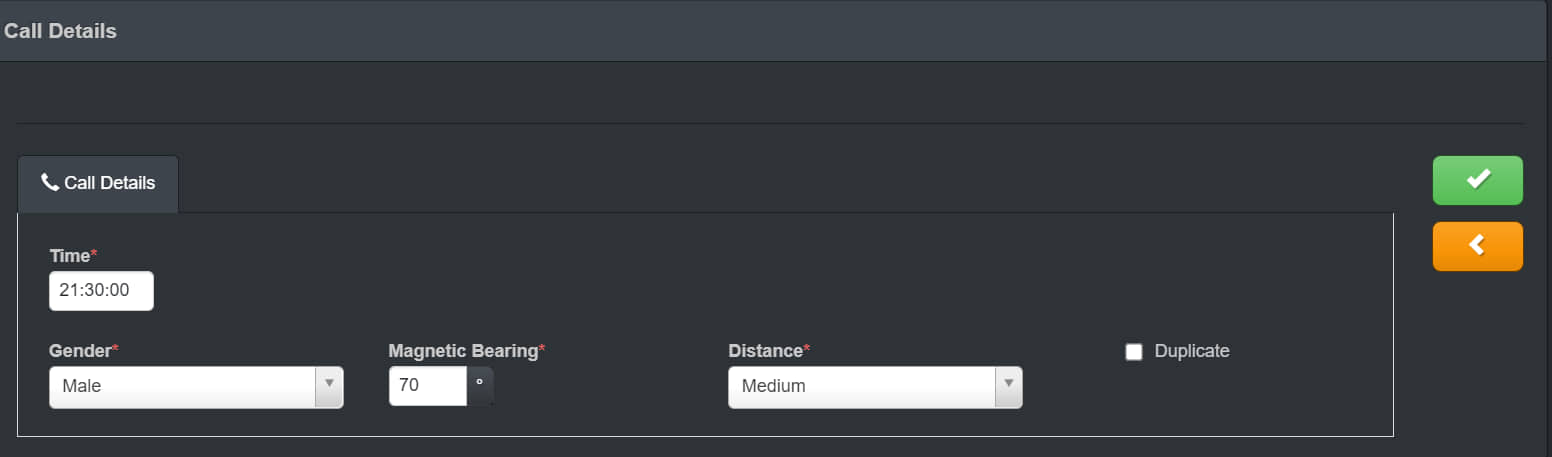Viewport: 1552px width, 457px height.
Task: Toggle the Duplicate checkbox
Action: 1134,352
